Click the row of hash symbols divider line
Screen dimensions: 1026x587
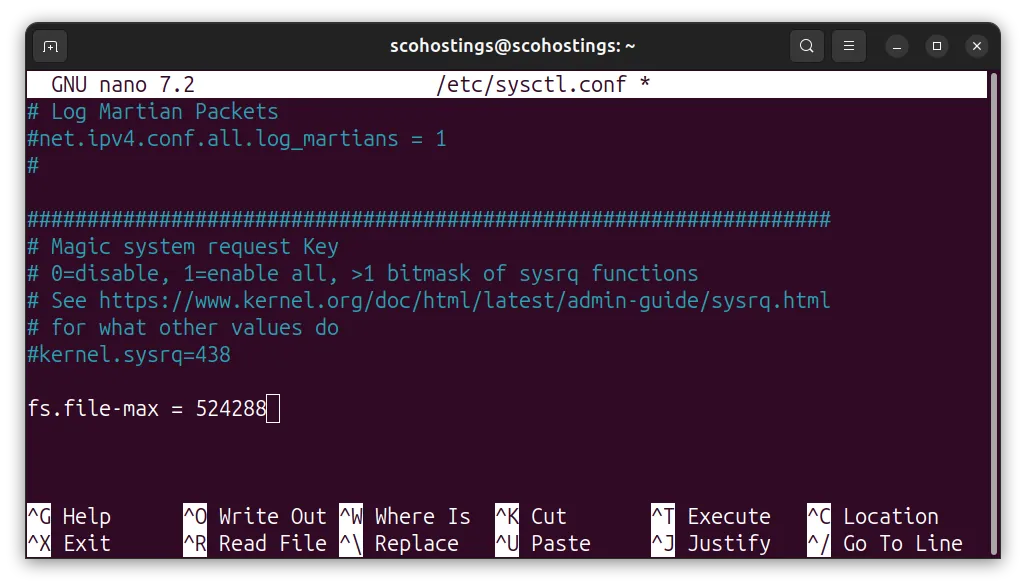pyautogui.click(x=429, y=219)
